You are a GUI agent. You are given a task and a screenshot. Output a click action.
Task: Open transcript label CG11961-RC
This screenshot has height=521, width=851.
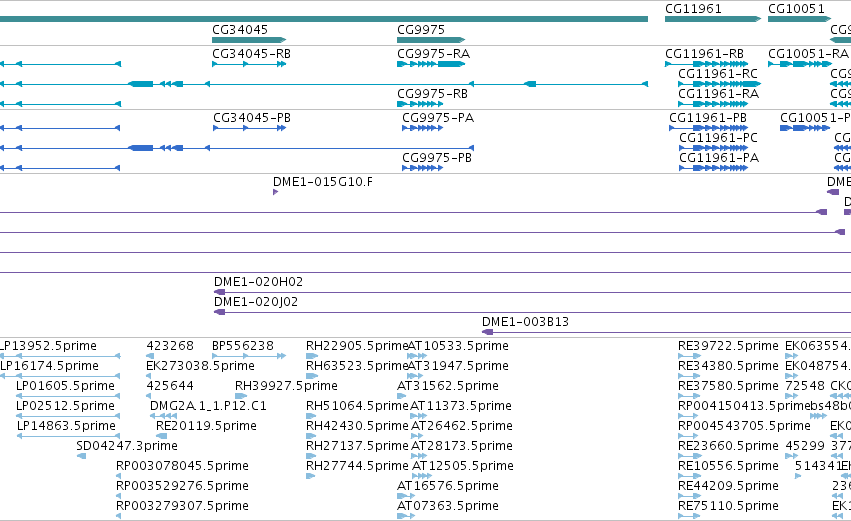[x=718, y=74]
